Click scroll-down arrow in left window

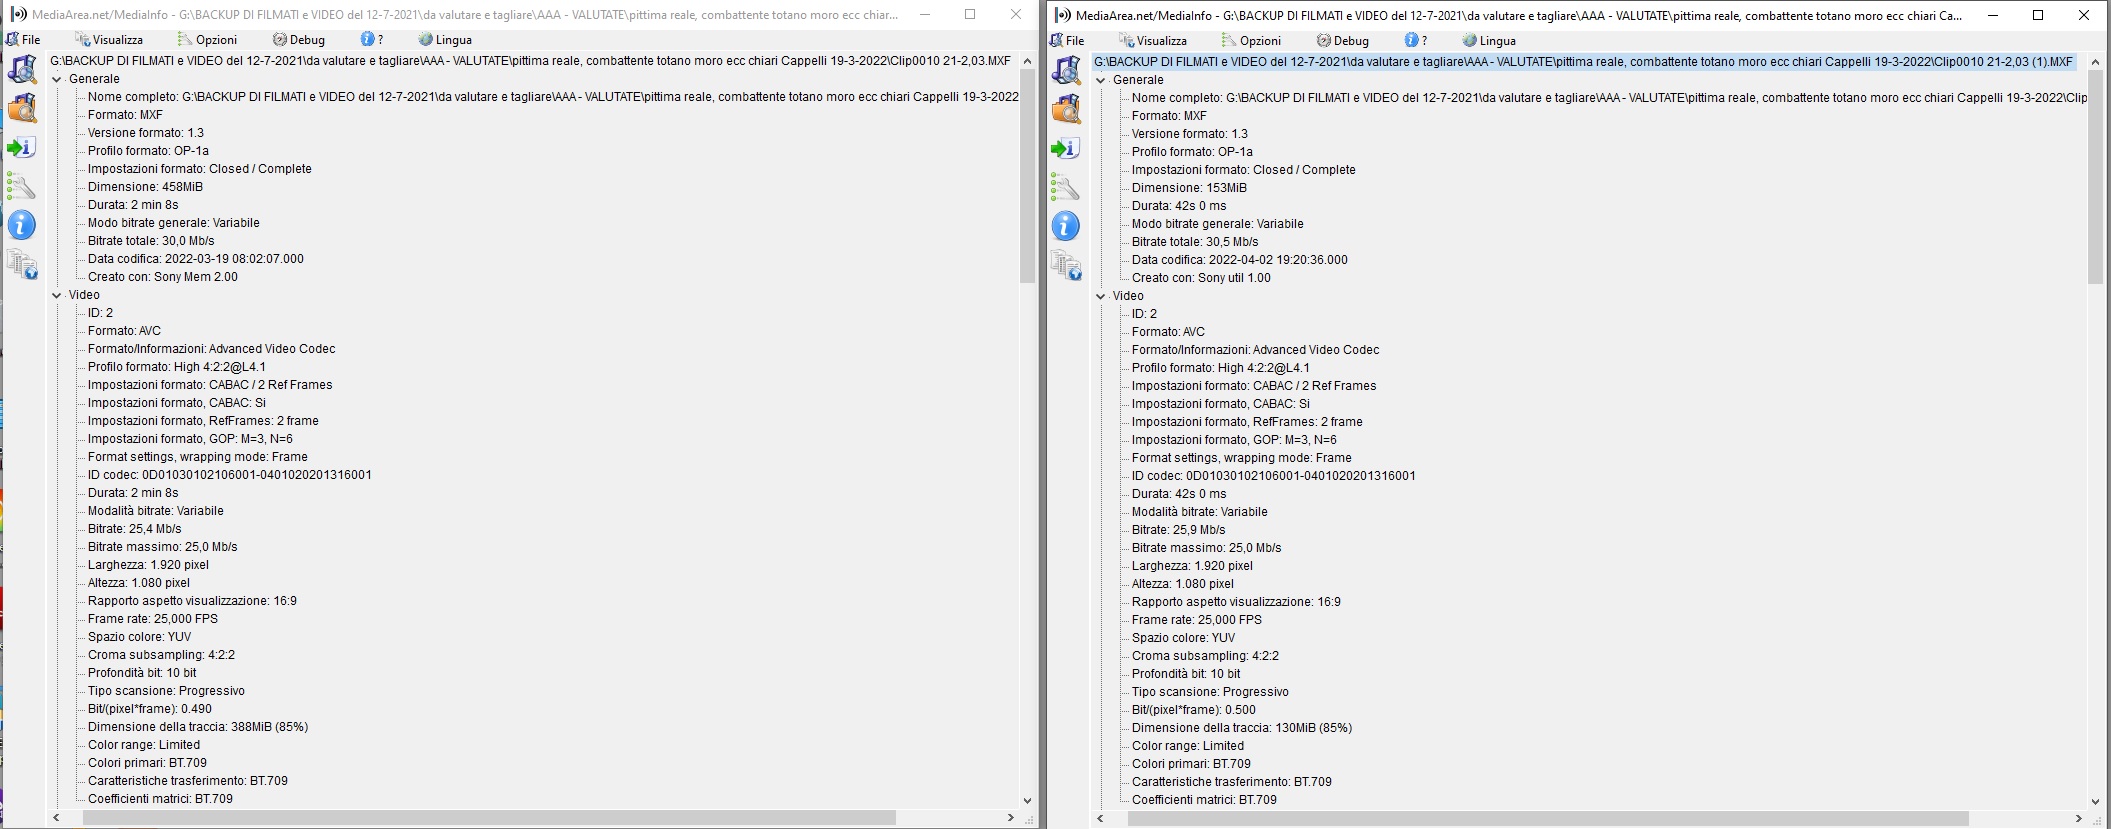(1027, 801)
